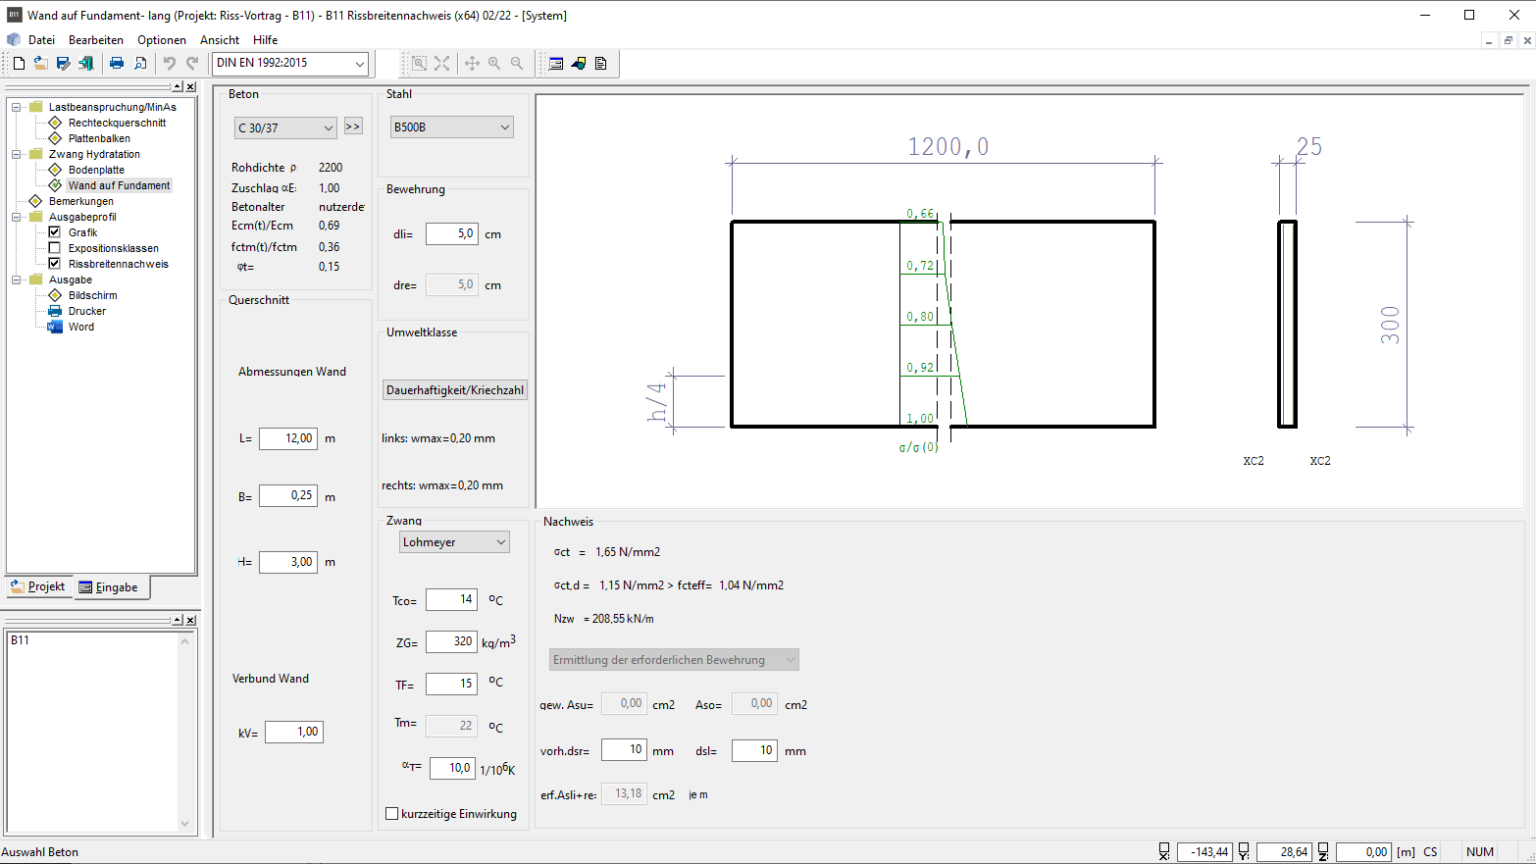Image resolution: width=1536 pixels, height=864 pixels.
Task: Click the Save toolbar icon
Action: [63, 63]
